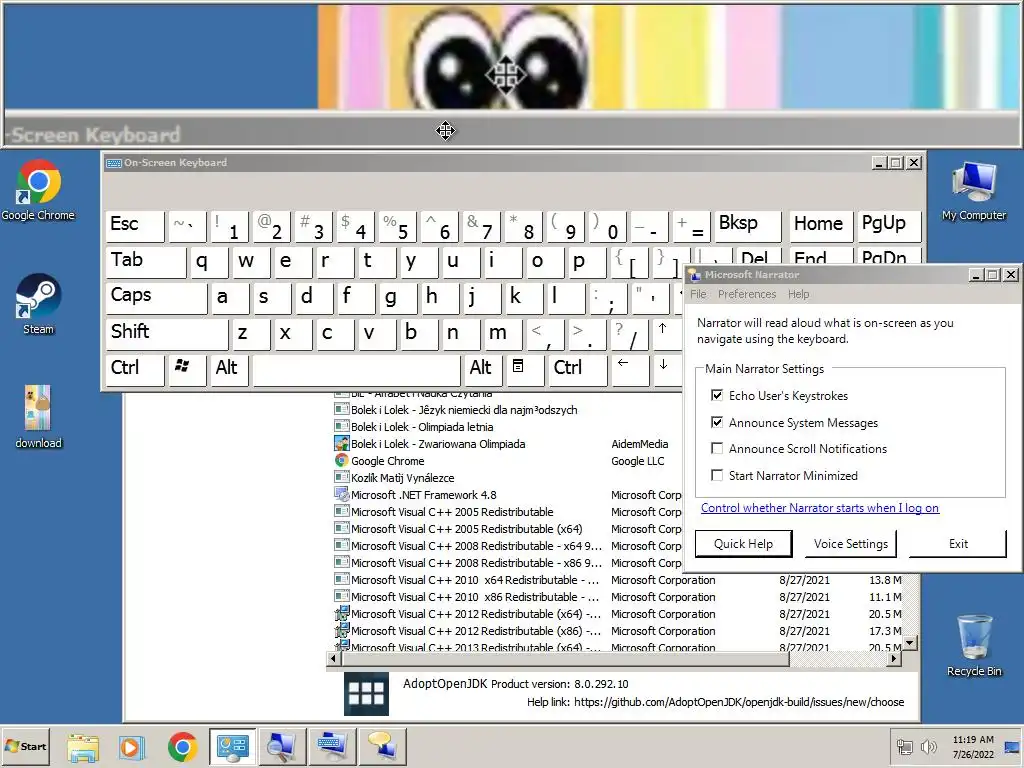Click the taskbar clock
1024x768 pixels.
point(973,746)
